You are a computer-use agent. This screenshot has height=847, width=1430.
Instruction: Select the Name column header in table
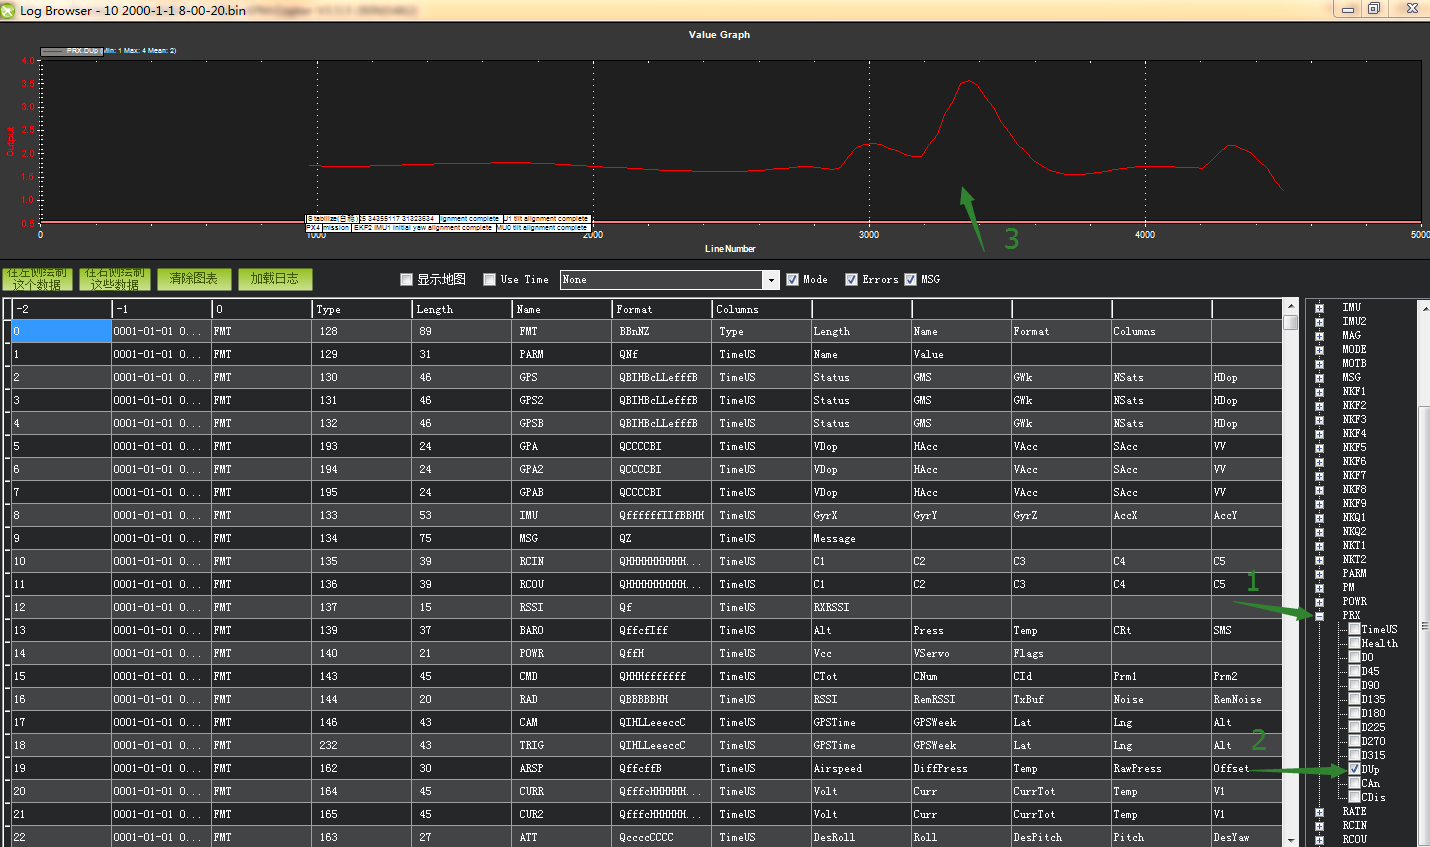point(561,309)
